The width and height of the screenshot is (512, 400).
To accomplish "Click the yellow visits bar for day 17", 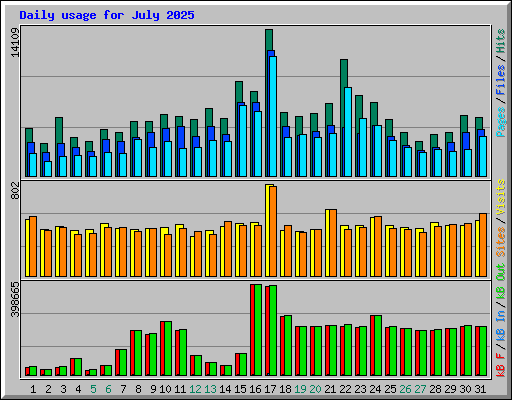I will click(x=268, y=230).
